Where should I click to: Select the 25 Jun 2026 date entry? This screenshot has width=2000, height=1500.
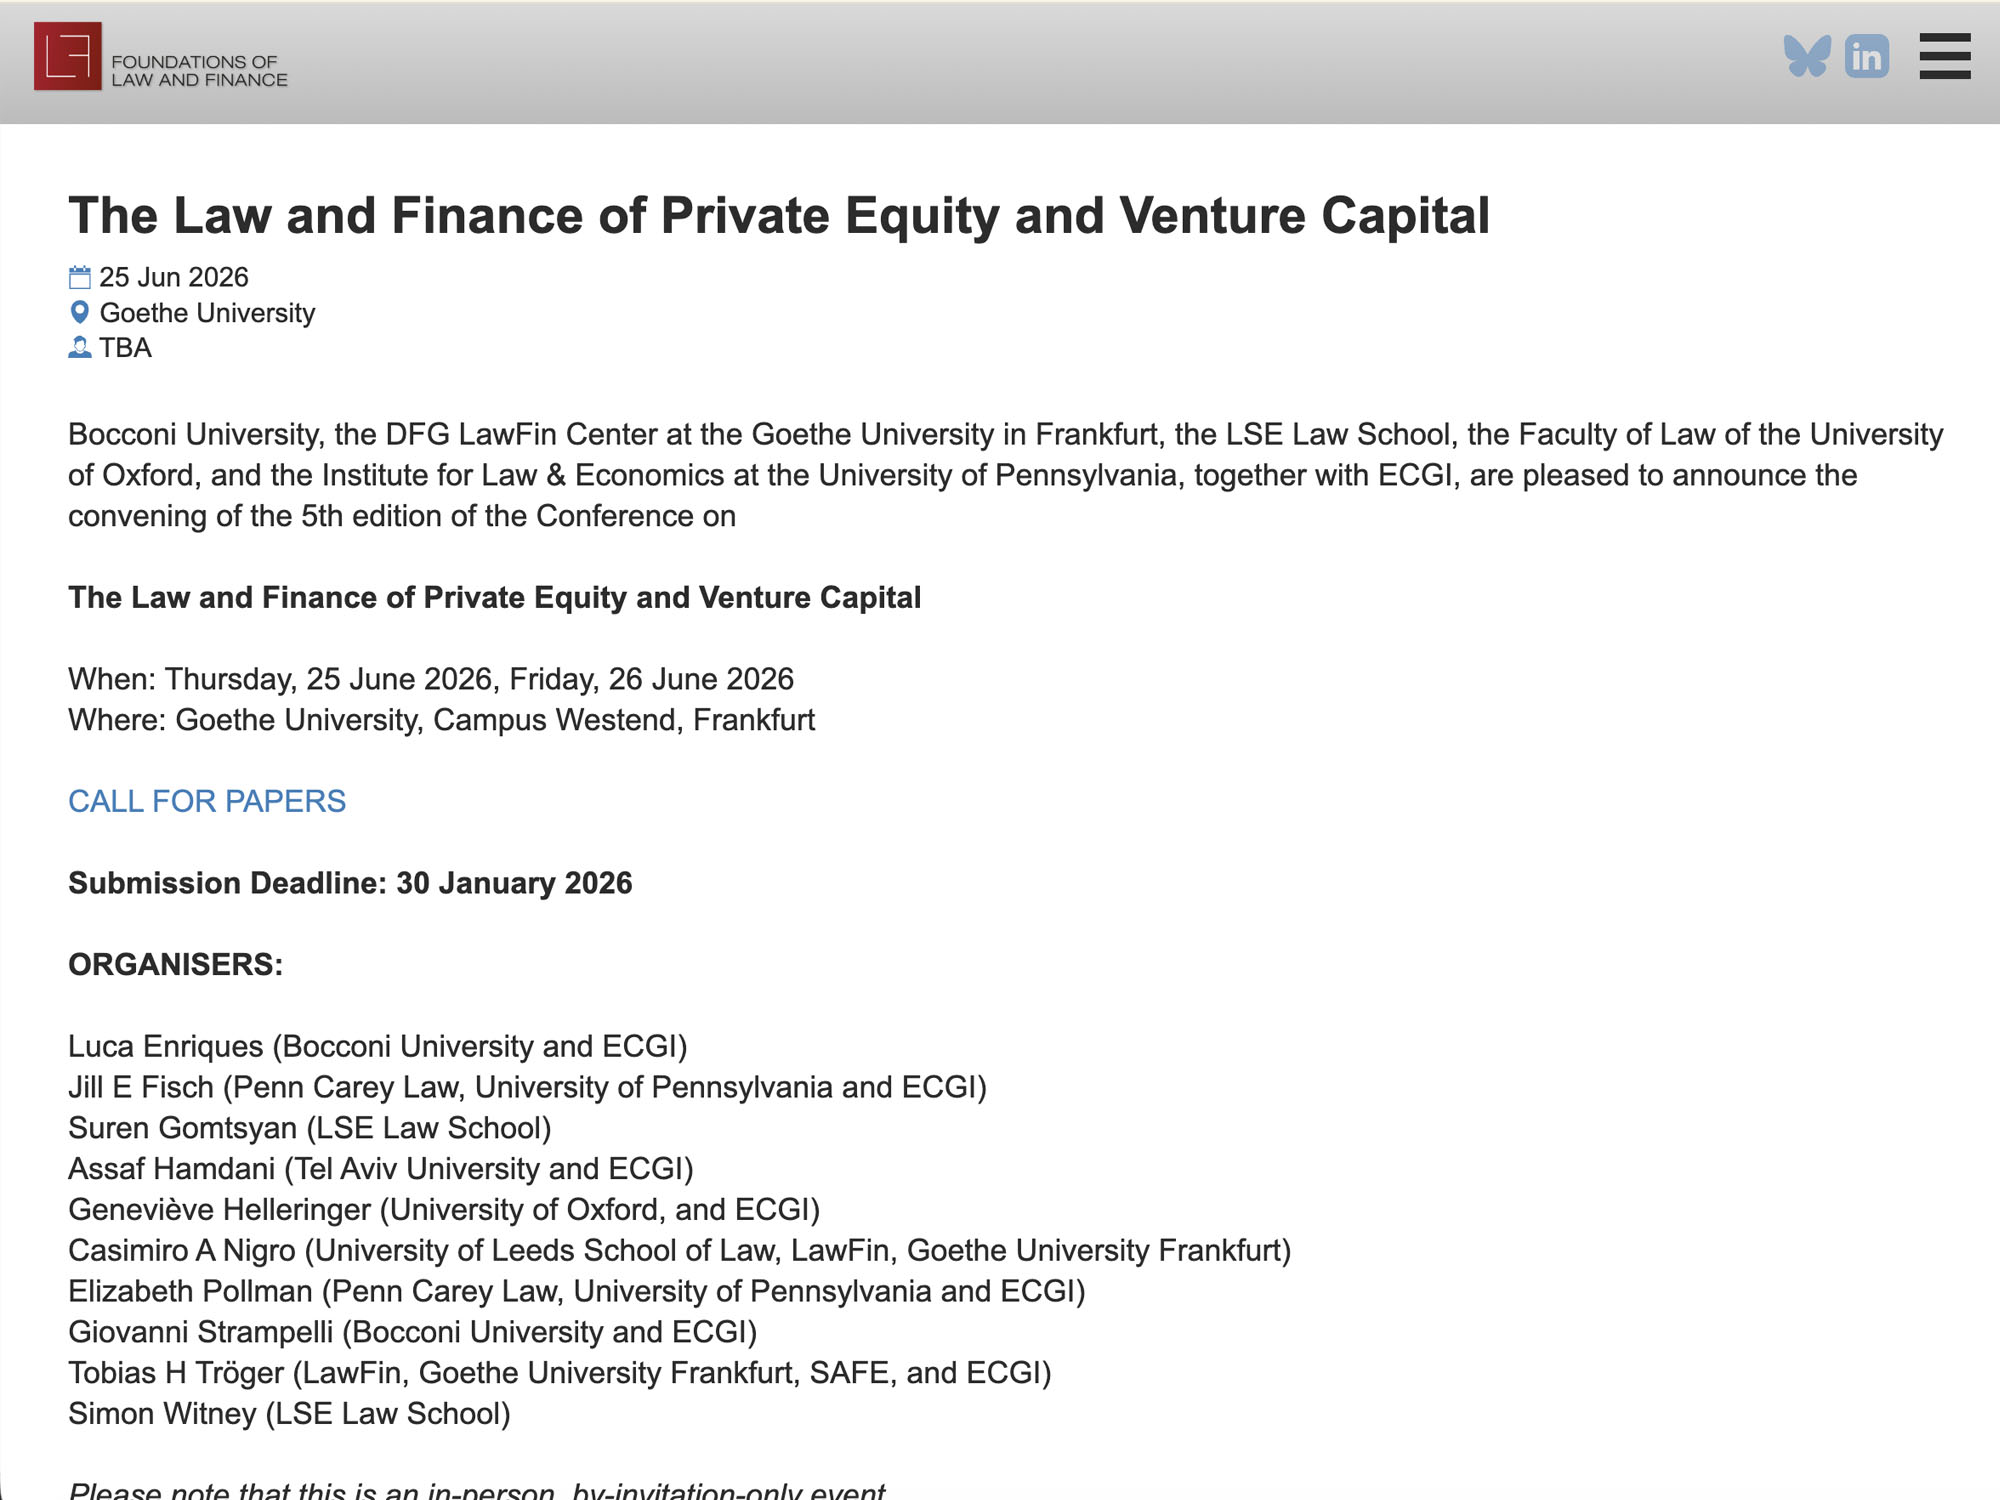(x=175, y=276)
